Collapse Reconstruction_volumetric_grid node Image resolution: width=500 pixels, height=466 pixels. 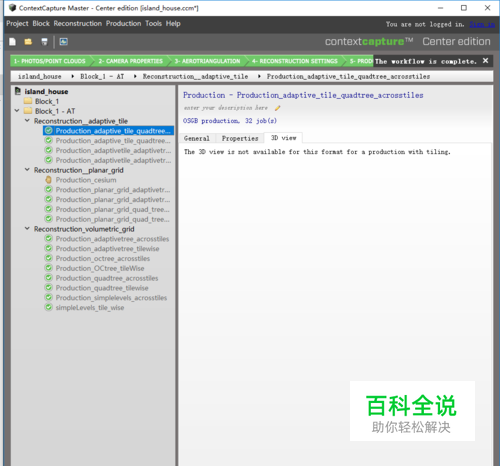click(x=27, y=229)
